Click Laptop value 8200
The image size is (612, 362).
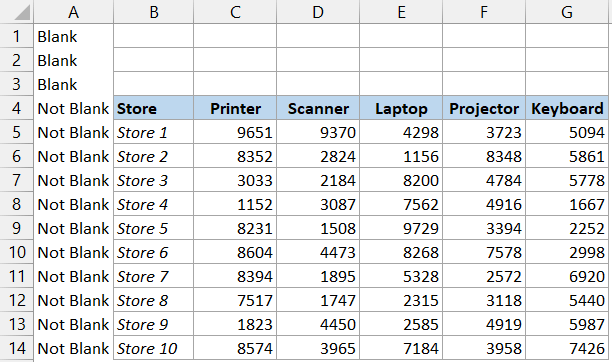click(401, 180)
